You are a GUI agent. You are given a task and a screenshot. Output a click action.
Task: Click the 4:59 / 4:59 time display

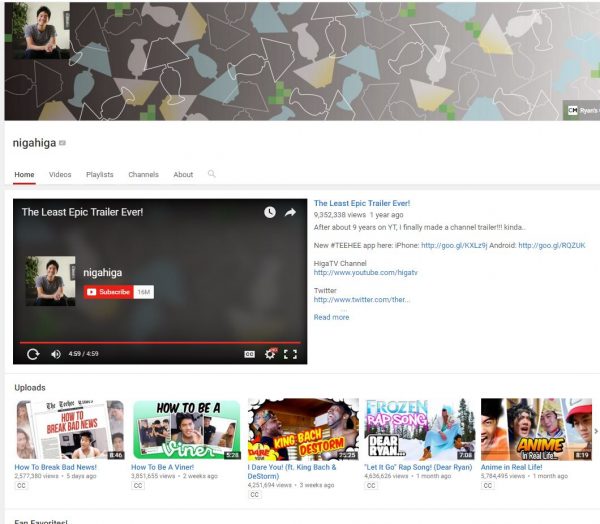click(x=83, y=354)
